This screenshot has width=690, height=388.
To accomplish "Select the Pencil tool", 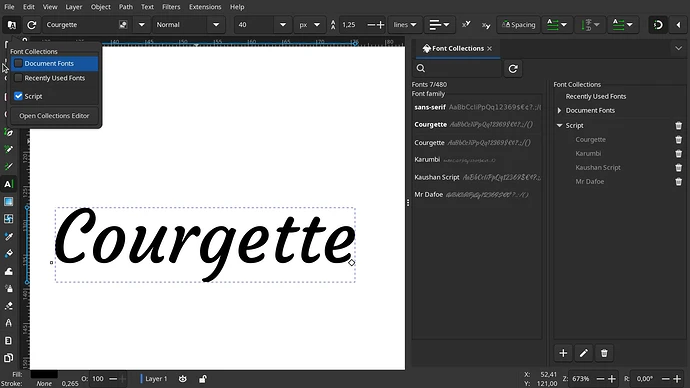I will click(8, 149).
